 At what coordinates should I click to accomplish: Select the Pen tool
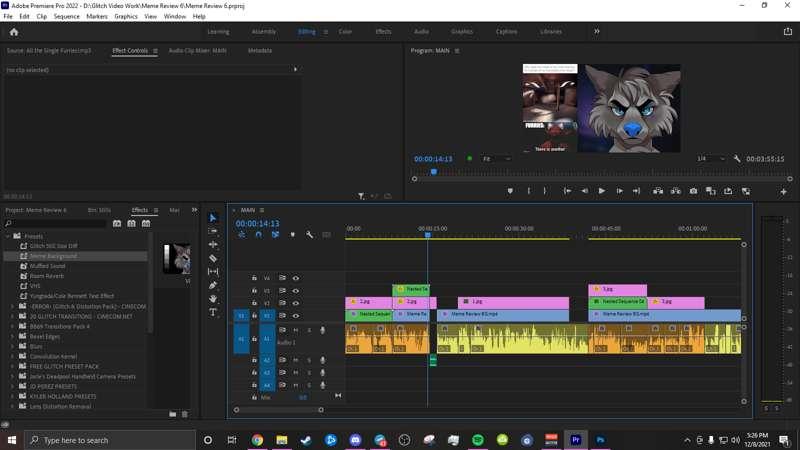tap(213, 285)
